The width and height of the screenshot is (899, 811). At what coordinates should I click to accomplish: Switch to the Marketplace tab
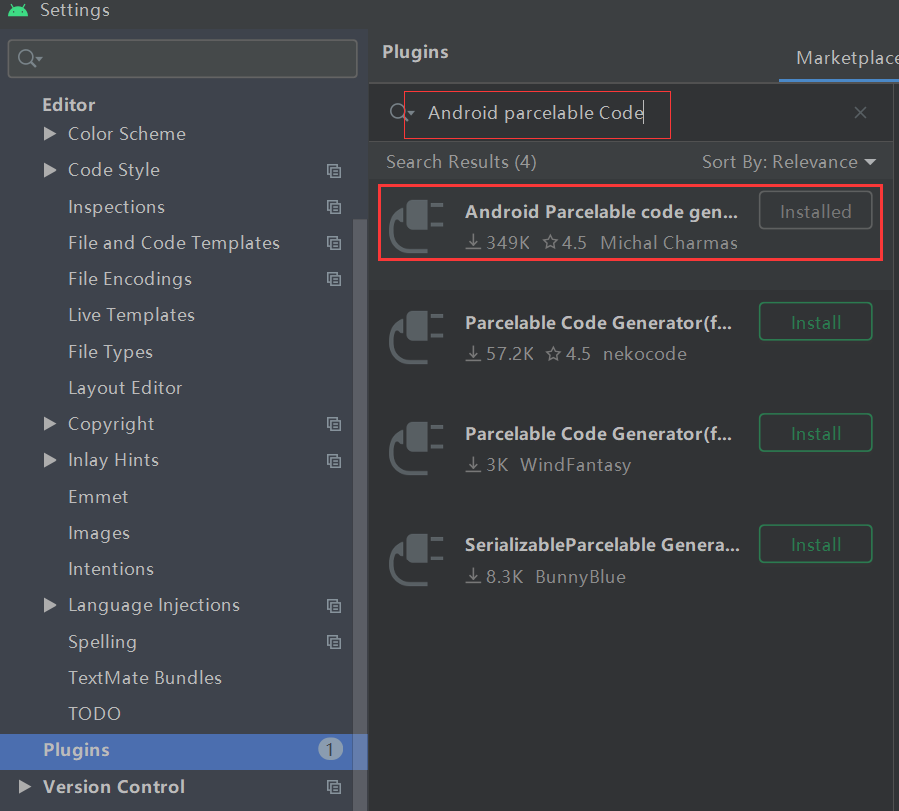847,58
